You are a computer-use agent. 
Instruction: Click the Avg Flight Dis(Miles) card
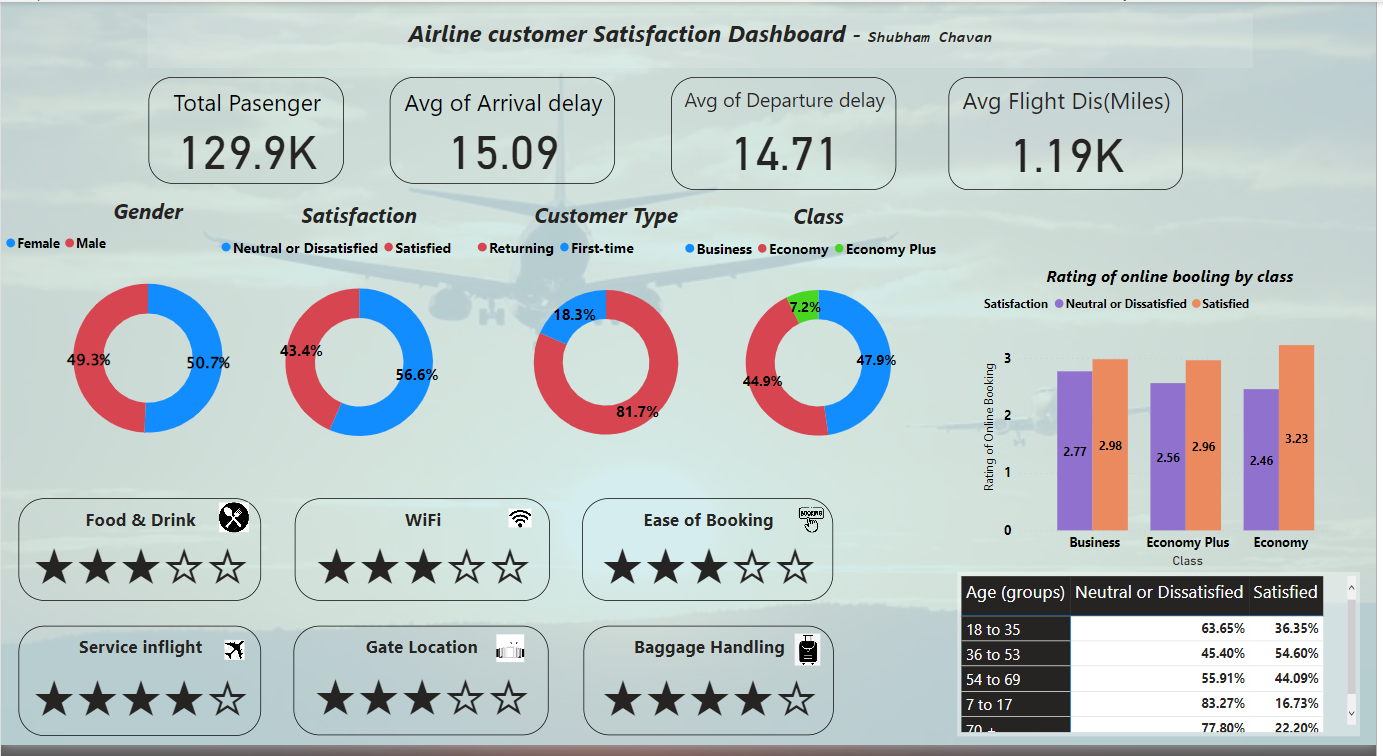[x=1064, y=131]
